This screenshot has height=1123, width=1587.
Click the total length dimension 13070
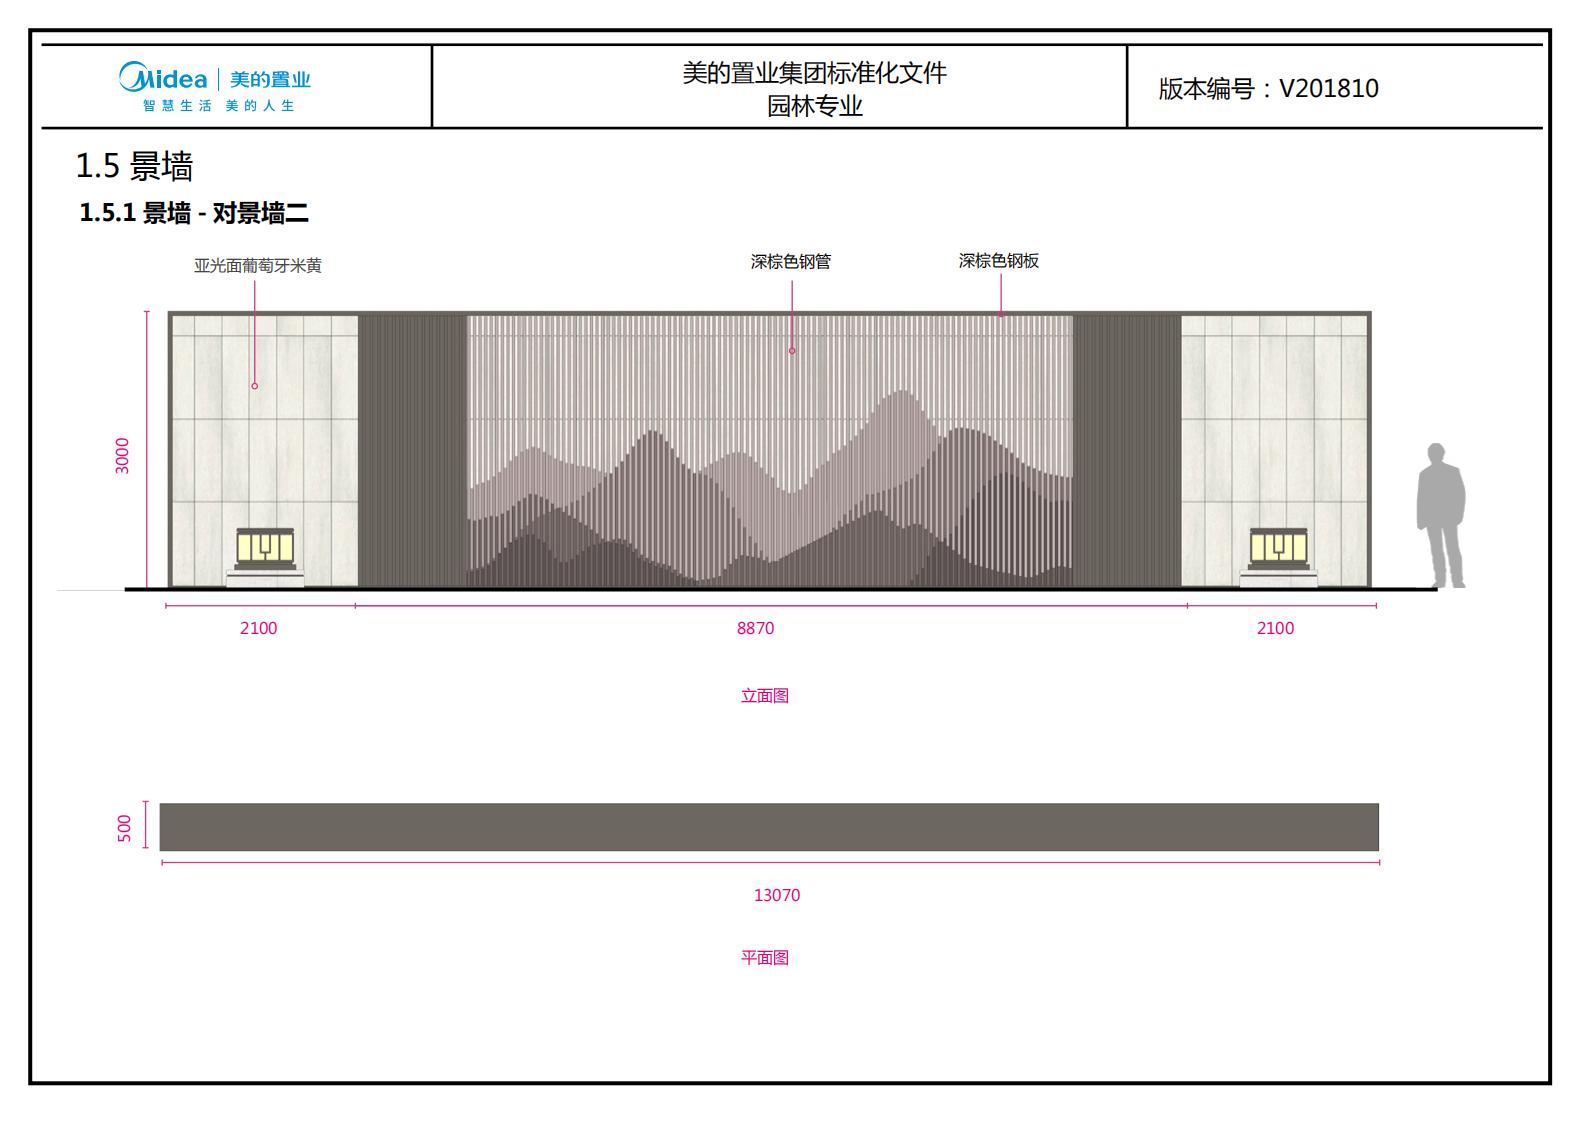[x=777, y=895]
